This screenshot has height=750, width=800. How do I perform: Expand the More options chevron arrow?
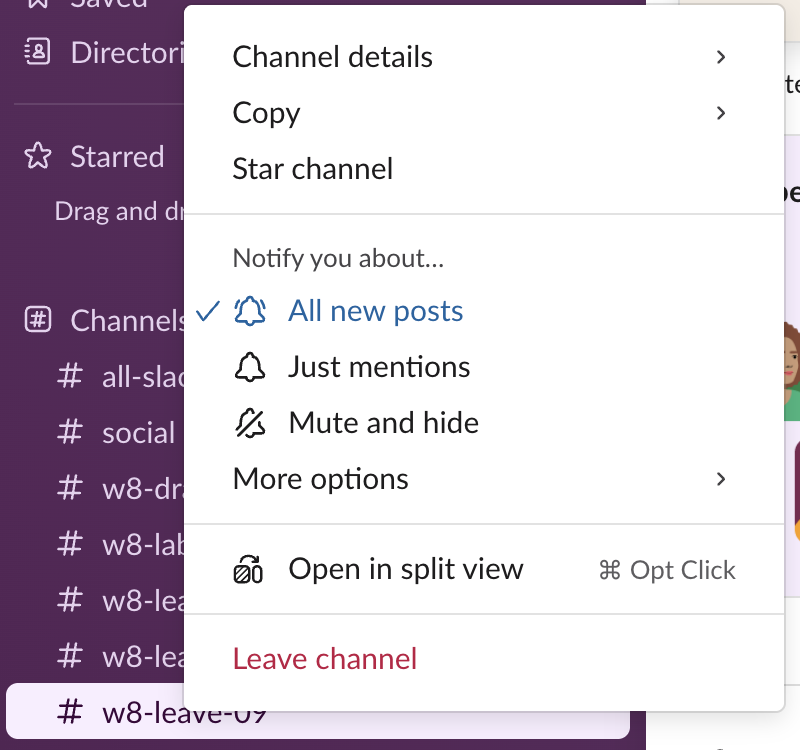coord(720,479)
